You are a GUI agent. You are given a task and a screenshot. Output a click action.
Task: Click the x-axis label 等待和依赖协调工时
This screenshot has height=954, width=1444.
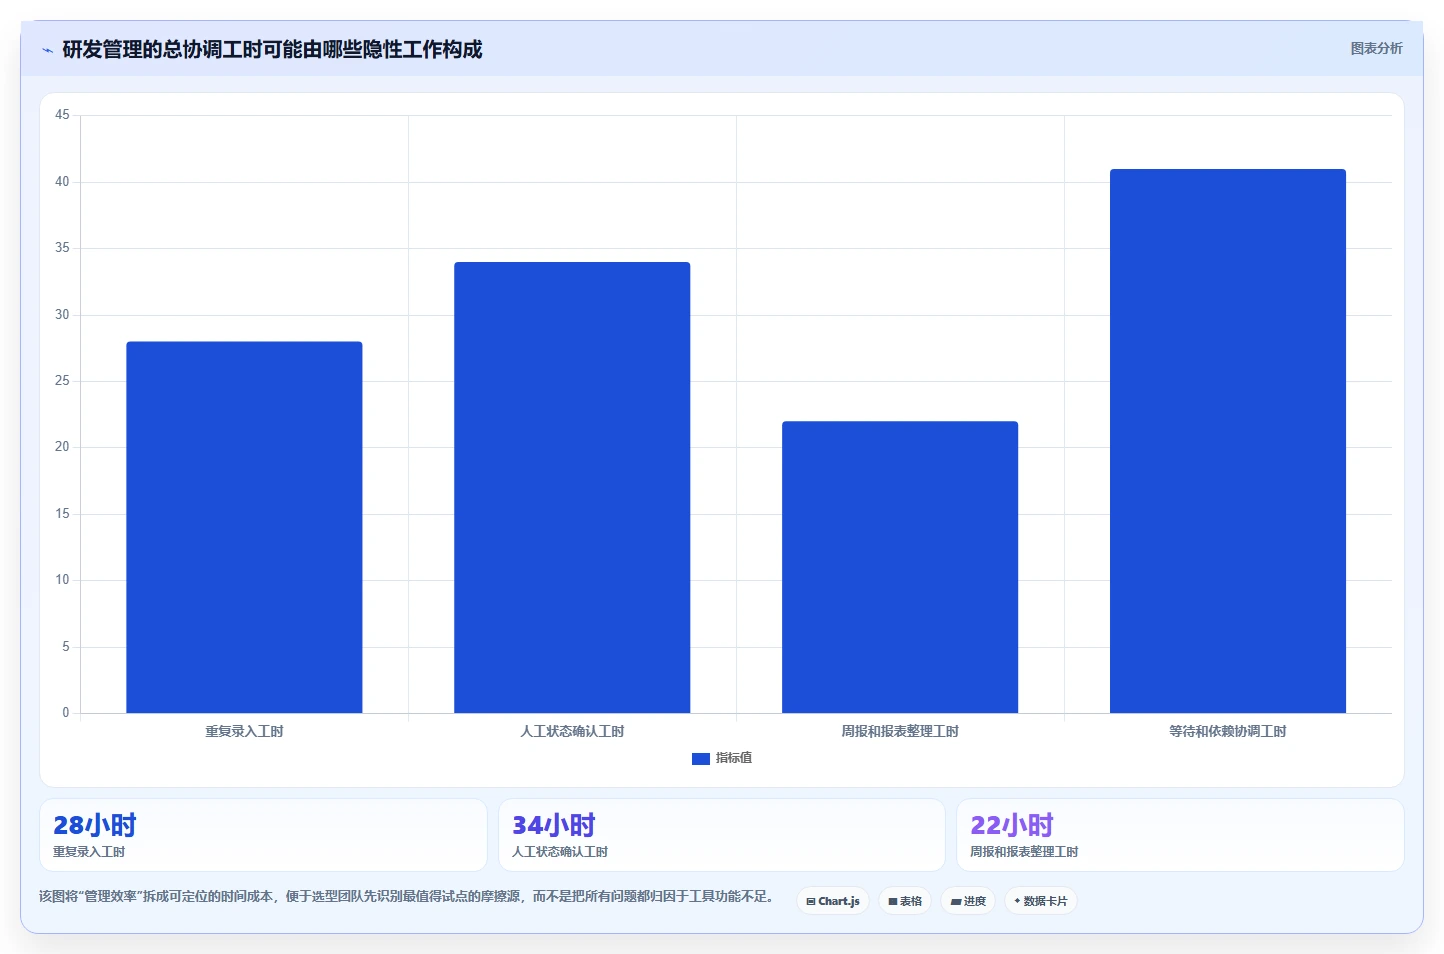tap(1228, 731)
